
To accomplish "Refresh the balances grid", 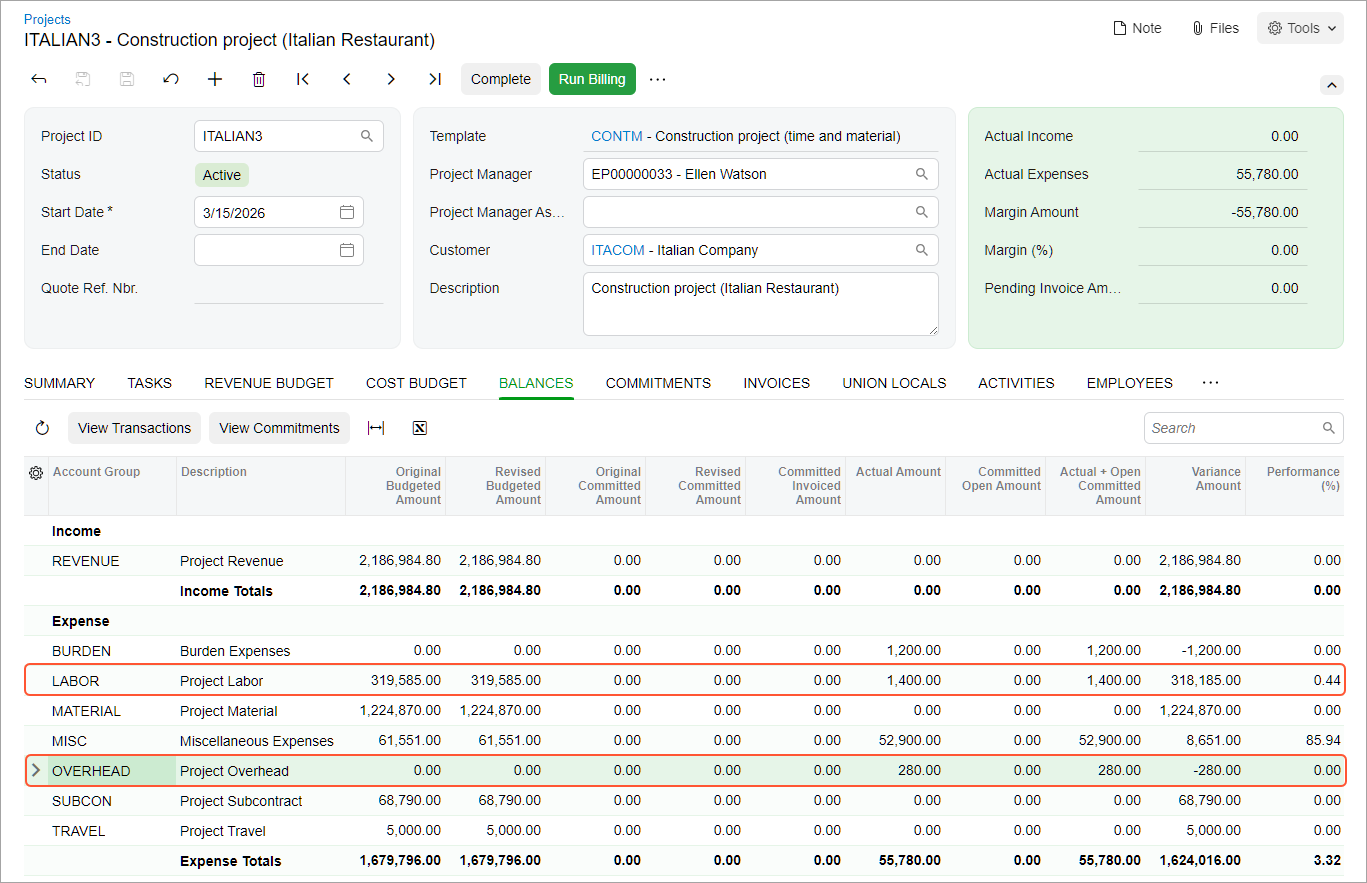I will coord(42,428).
